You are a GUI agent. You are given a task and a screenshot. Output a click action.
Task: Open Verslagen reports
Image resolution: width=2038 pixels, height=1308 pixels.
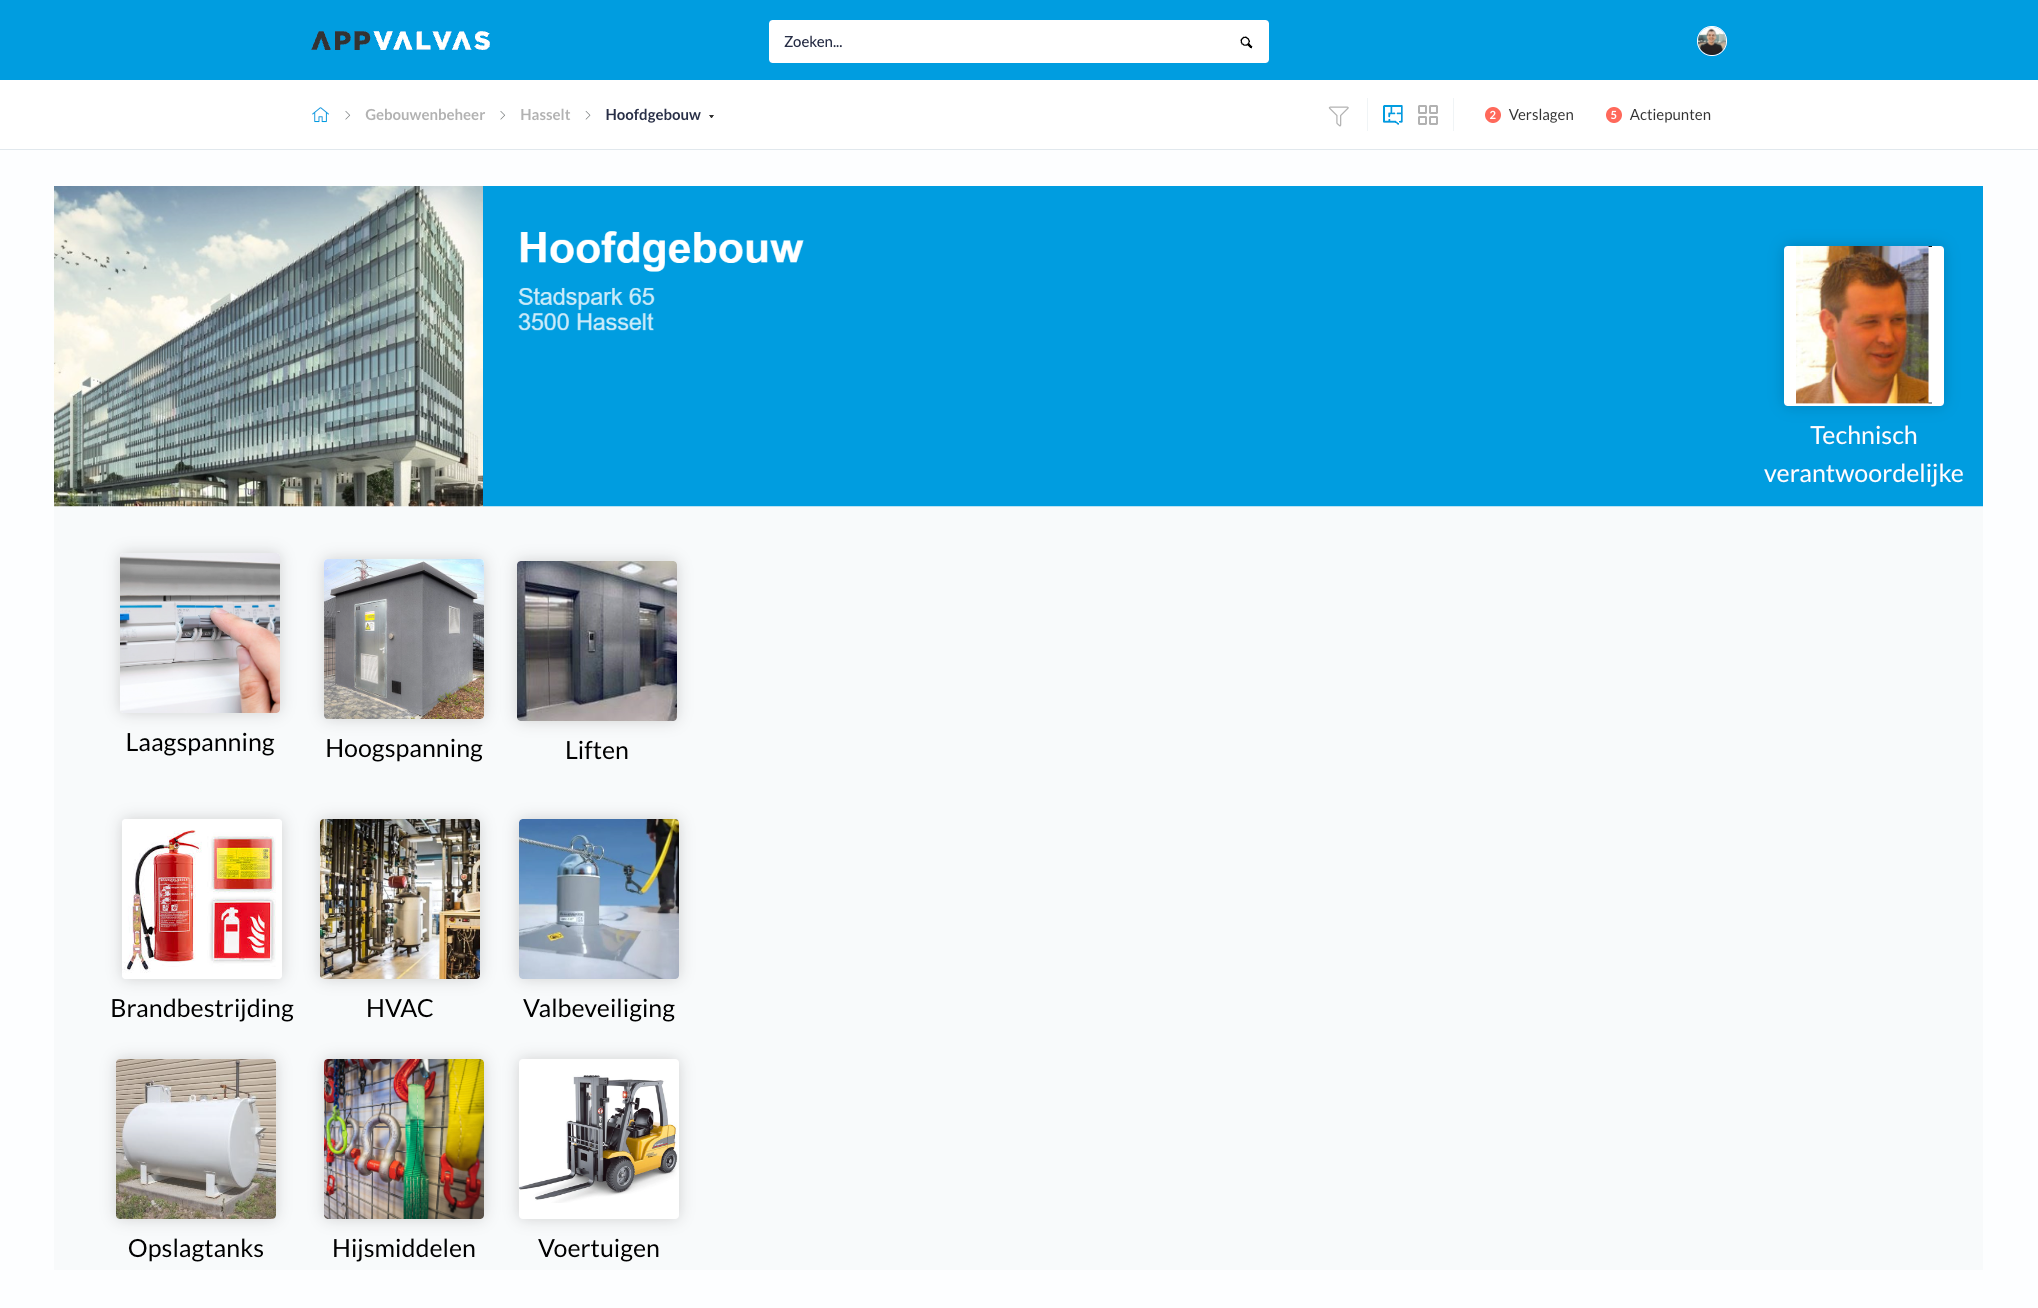(x=1529, y=115)
